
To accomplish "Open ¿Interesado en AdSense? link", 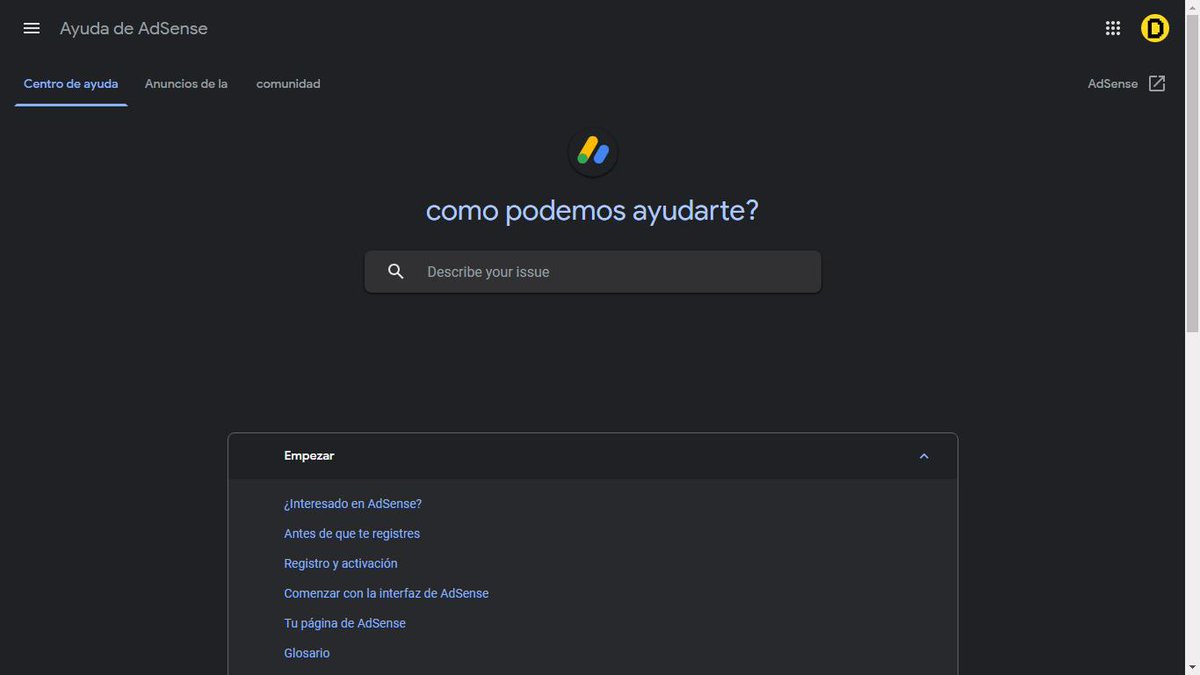I will (x=353, y=504).
